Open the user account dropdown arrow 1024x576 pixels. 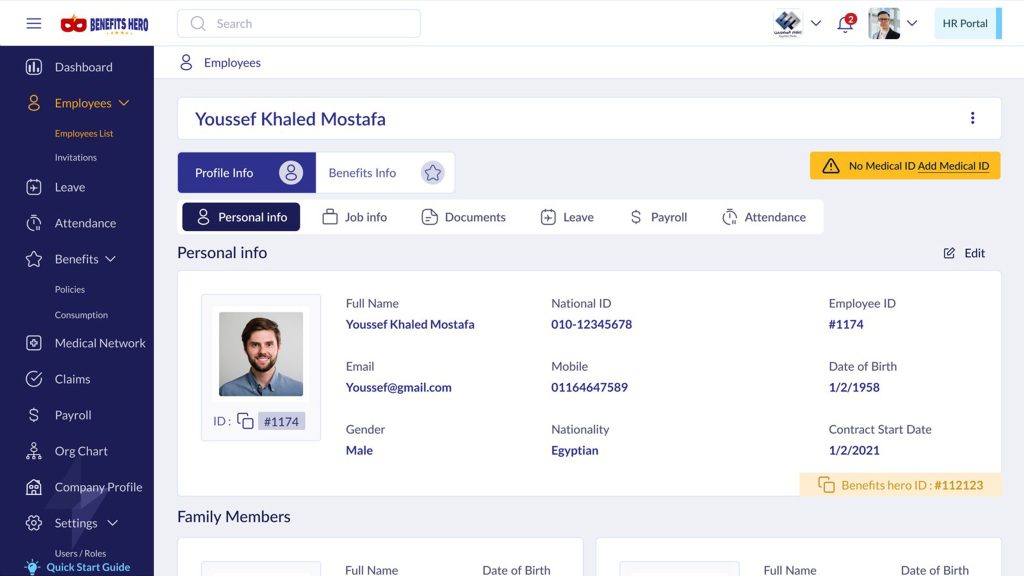click(x=912, y=24)
